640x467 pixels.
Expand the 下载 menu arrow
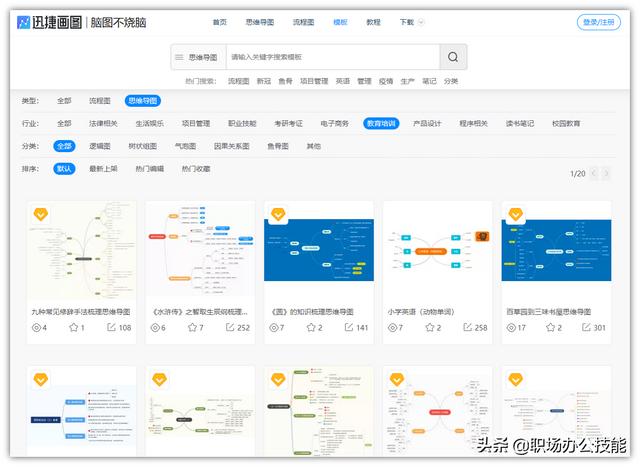[x=422, y=22]
